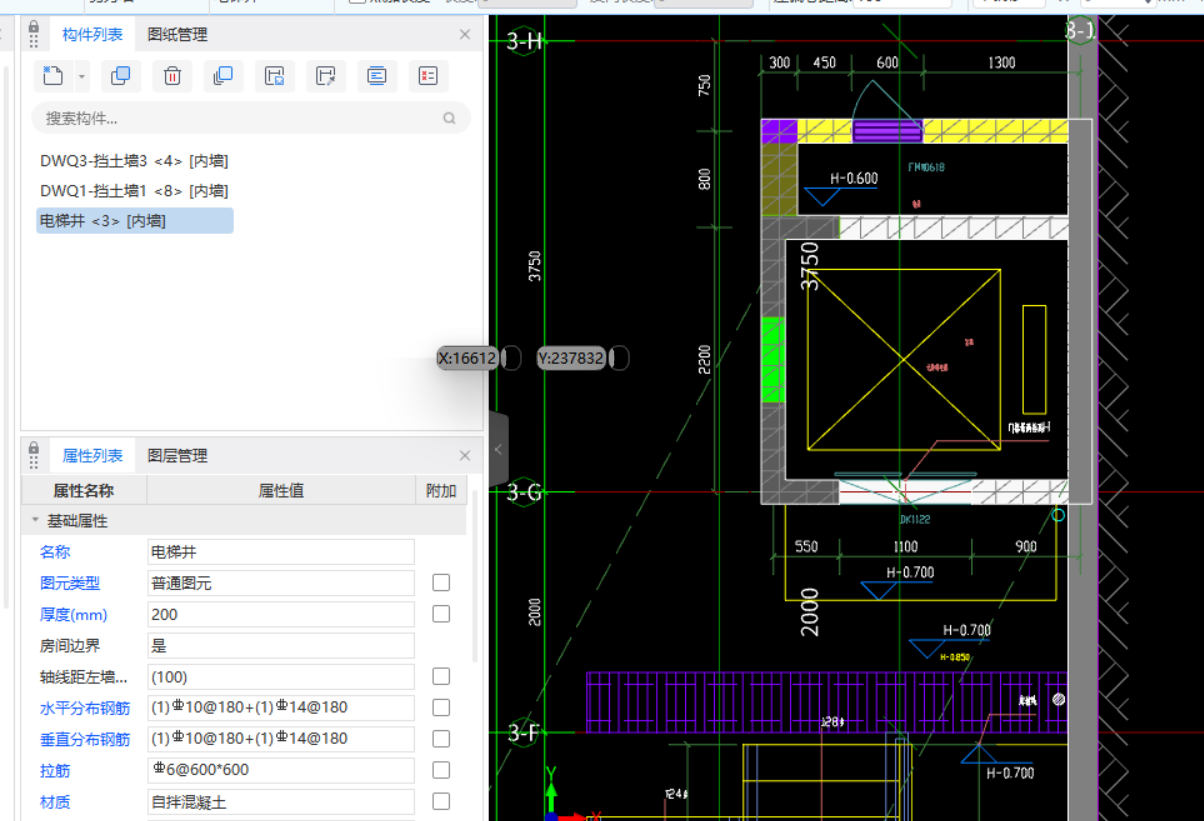
Task: Switch to the 图纸管理 tab
Action: [177, 35]
